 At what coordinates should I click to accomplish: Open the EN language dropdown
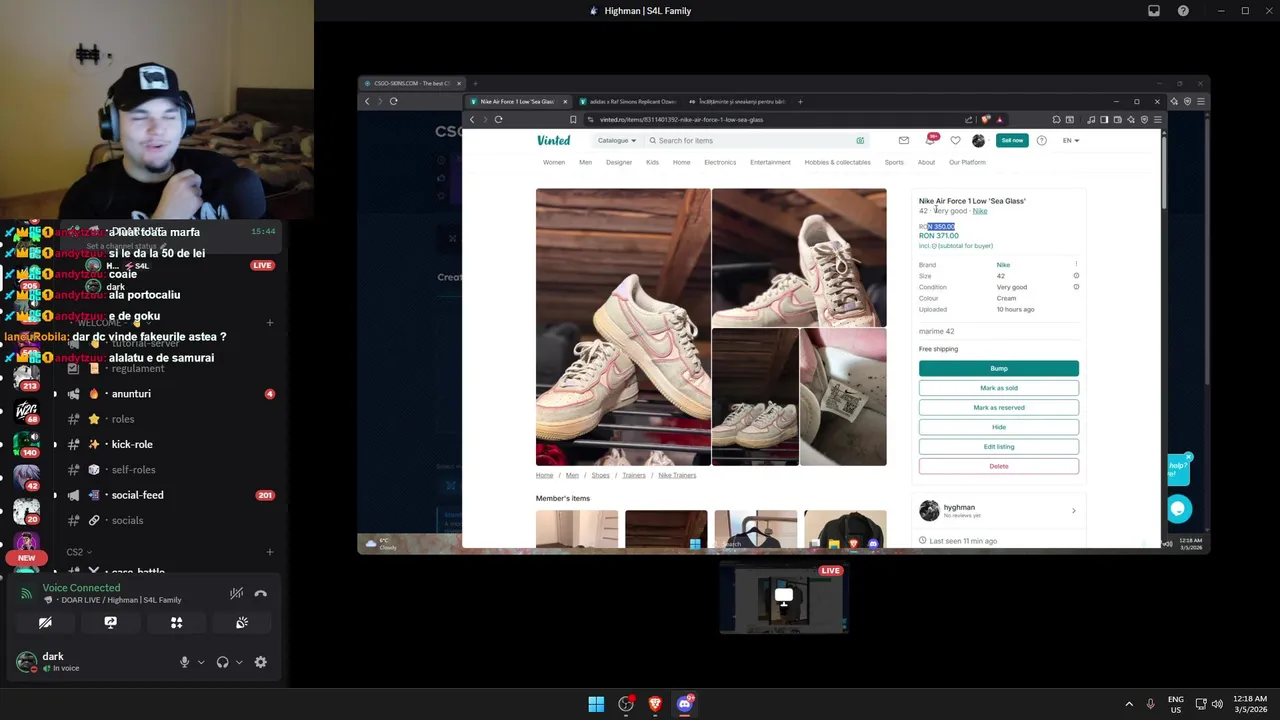[1071, 141]
